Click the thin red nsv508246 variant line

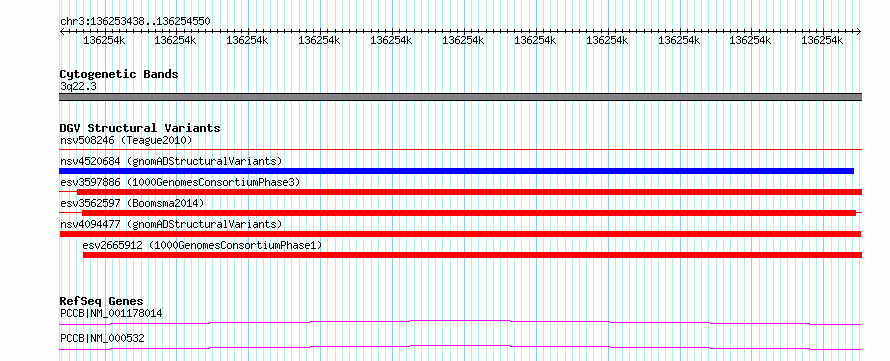tap(461, 150)
